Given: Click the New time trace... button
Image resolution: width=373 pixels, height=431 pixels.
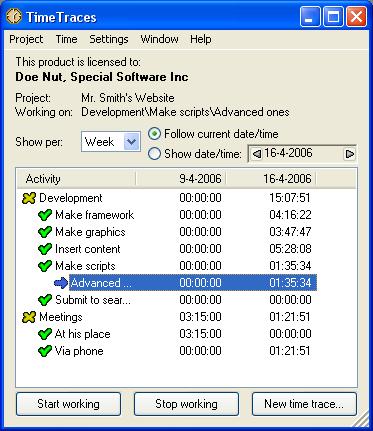Looking at the screenshot, I should pyautogui.click(x=304, y=404).
